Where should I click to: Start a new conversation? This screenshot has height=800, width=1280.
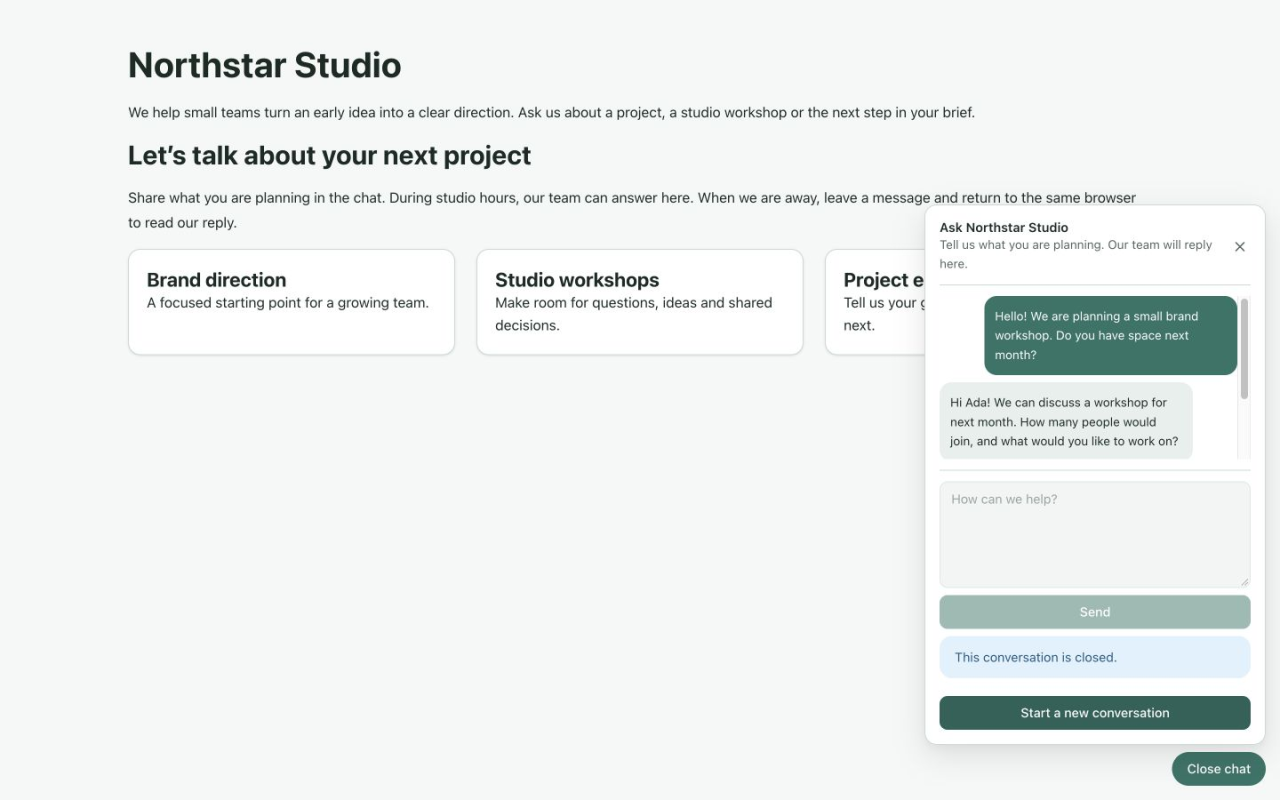coord(1095,713)
